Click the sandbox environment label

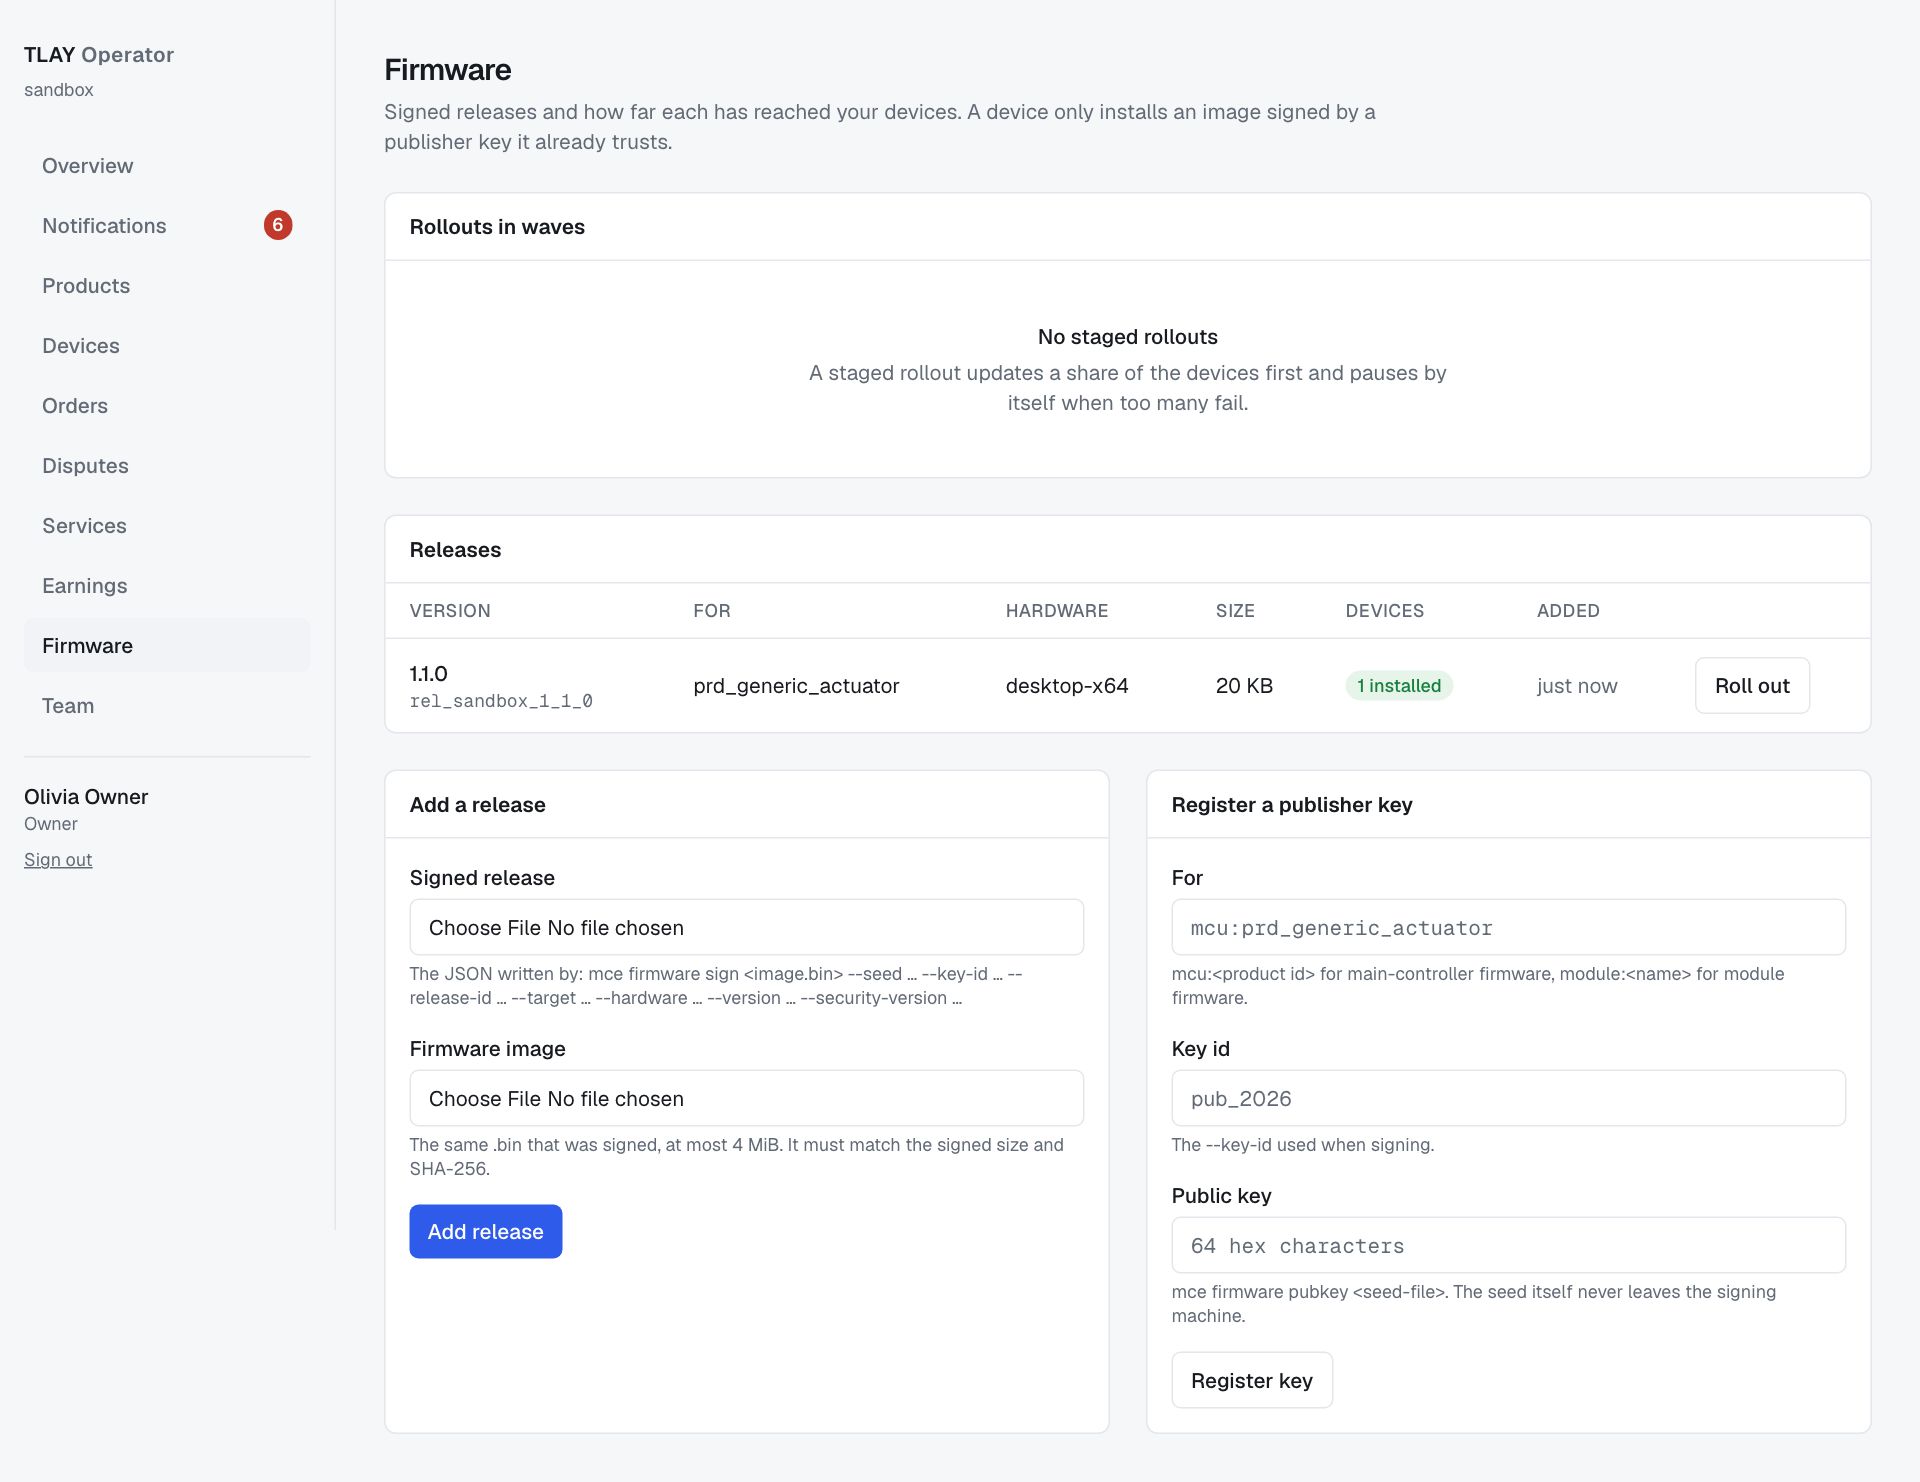[x=59, y=90]
